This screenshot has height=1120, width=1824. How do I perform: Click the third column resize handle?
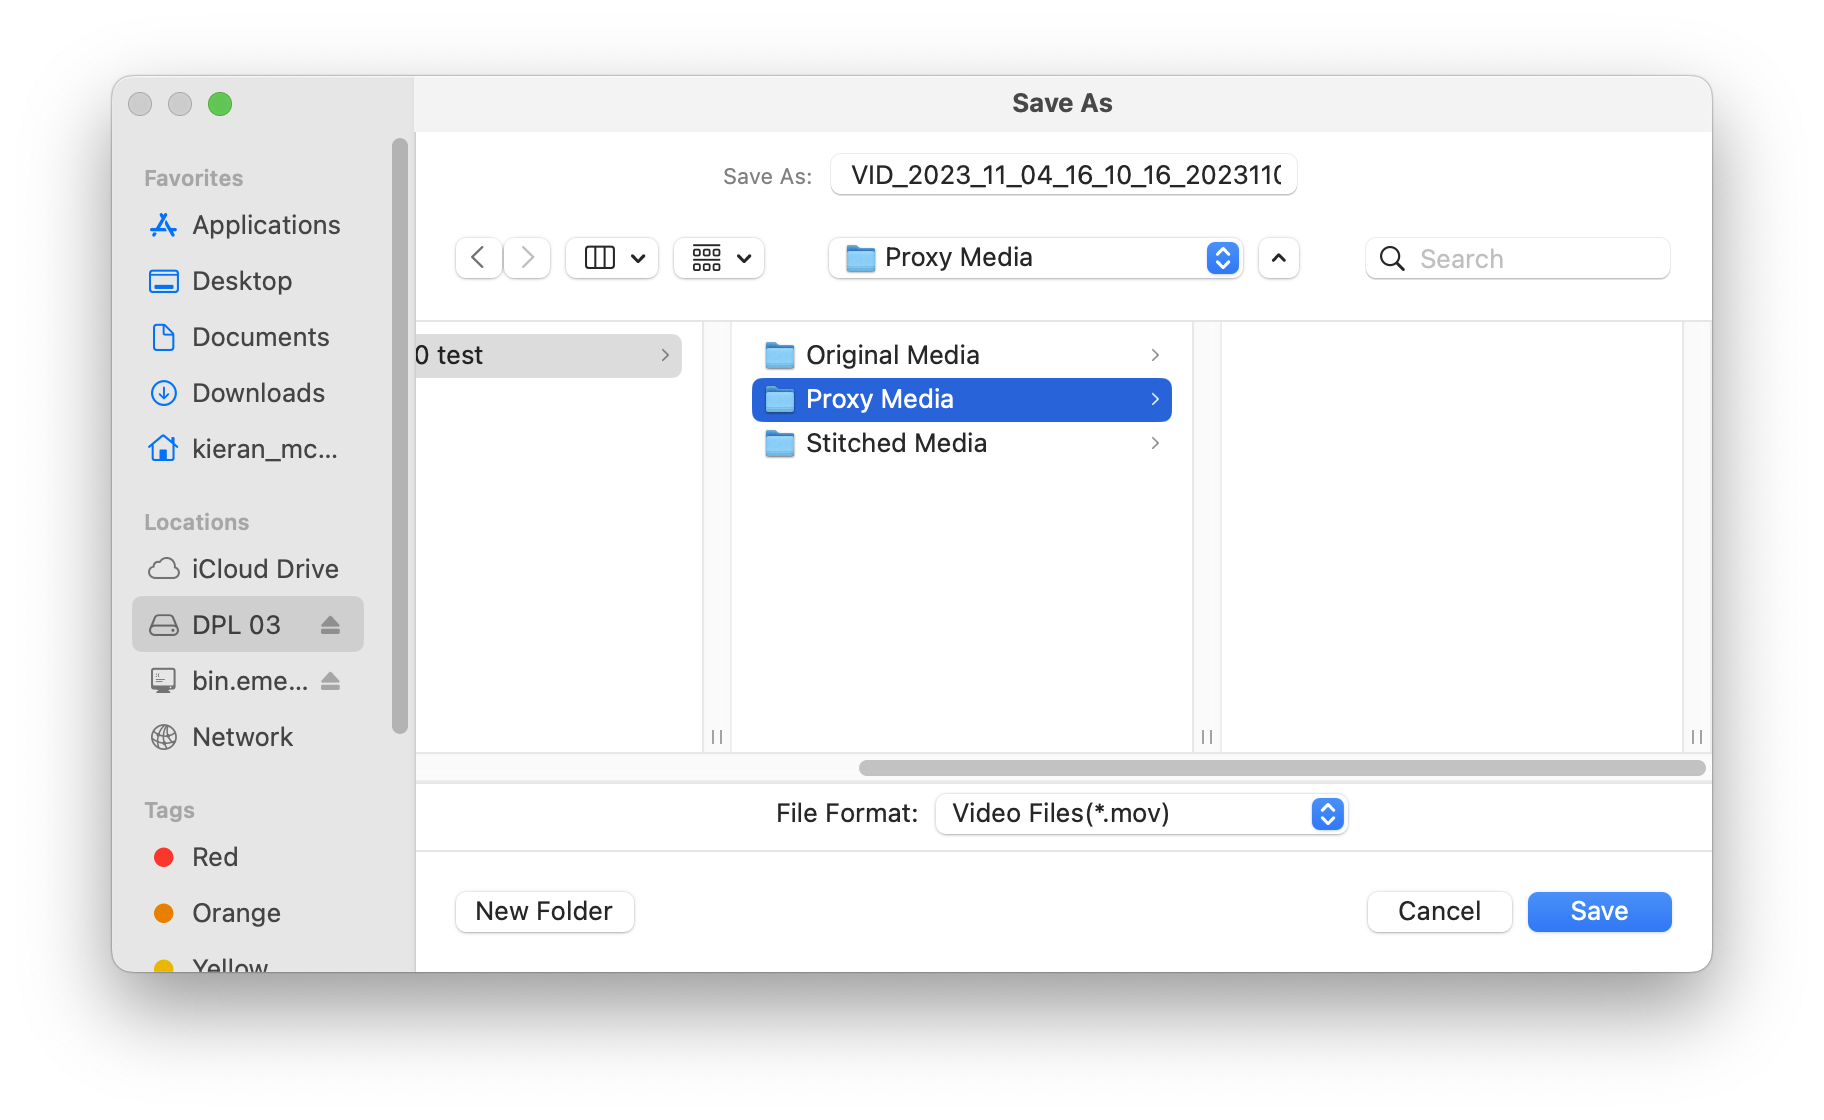(x=1697, y=736)
